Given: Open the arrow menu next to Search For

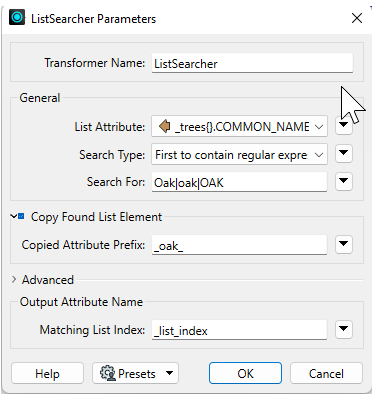Looking at the screenshot, I should (x=344, y=181).
